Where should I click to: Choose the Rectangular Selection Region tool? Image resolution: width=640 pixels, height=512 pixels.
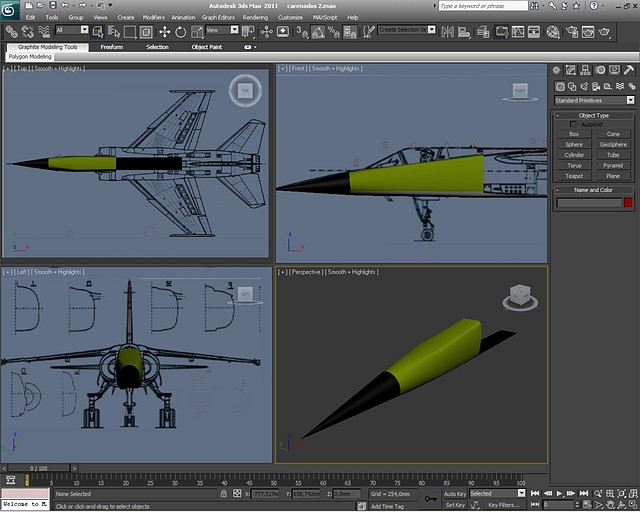(130, 31)
